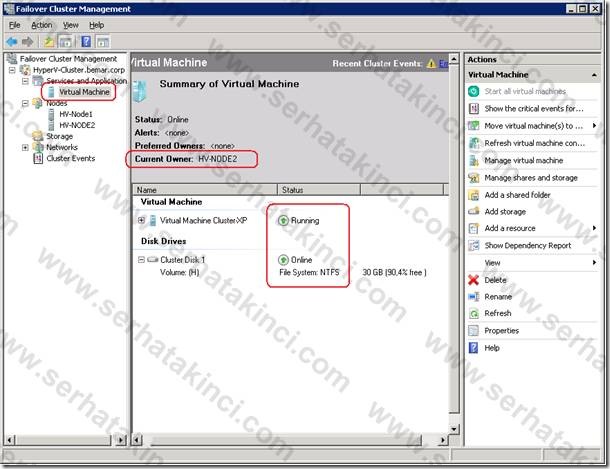Click the Show/Hide console tree icon

coord(65,41)
